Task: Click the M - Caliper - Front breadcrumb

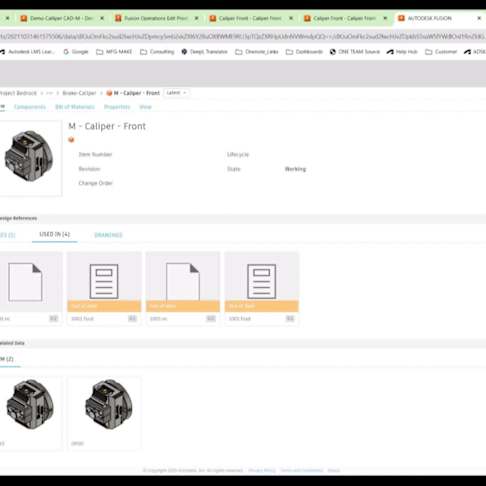Action: (x=133, y=93)
